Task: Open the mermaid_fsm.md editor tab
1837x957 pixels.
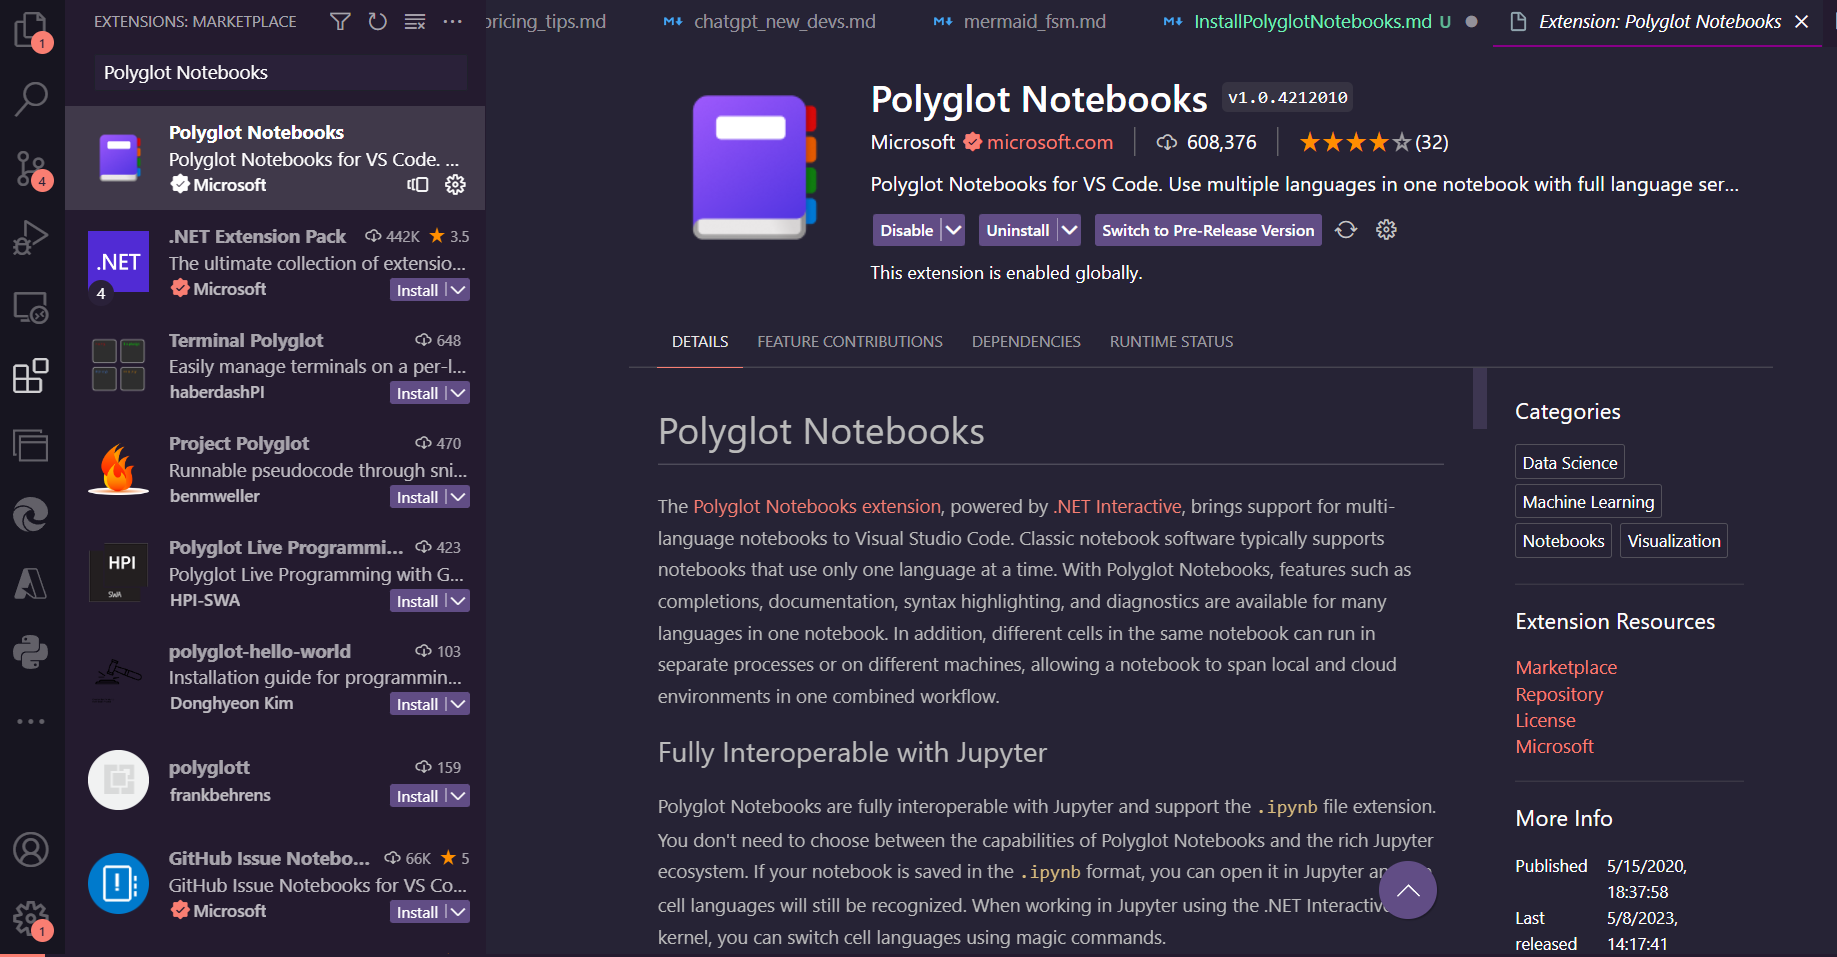Action: (1020, 22)
